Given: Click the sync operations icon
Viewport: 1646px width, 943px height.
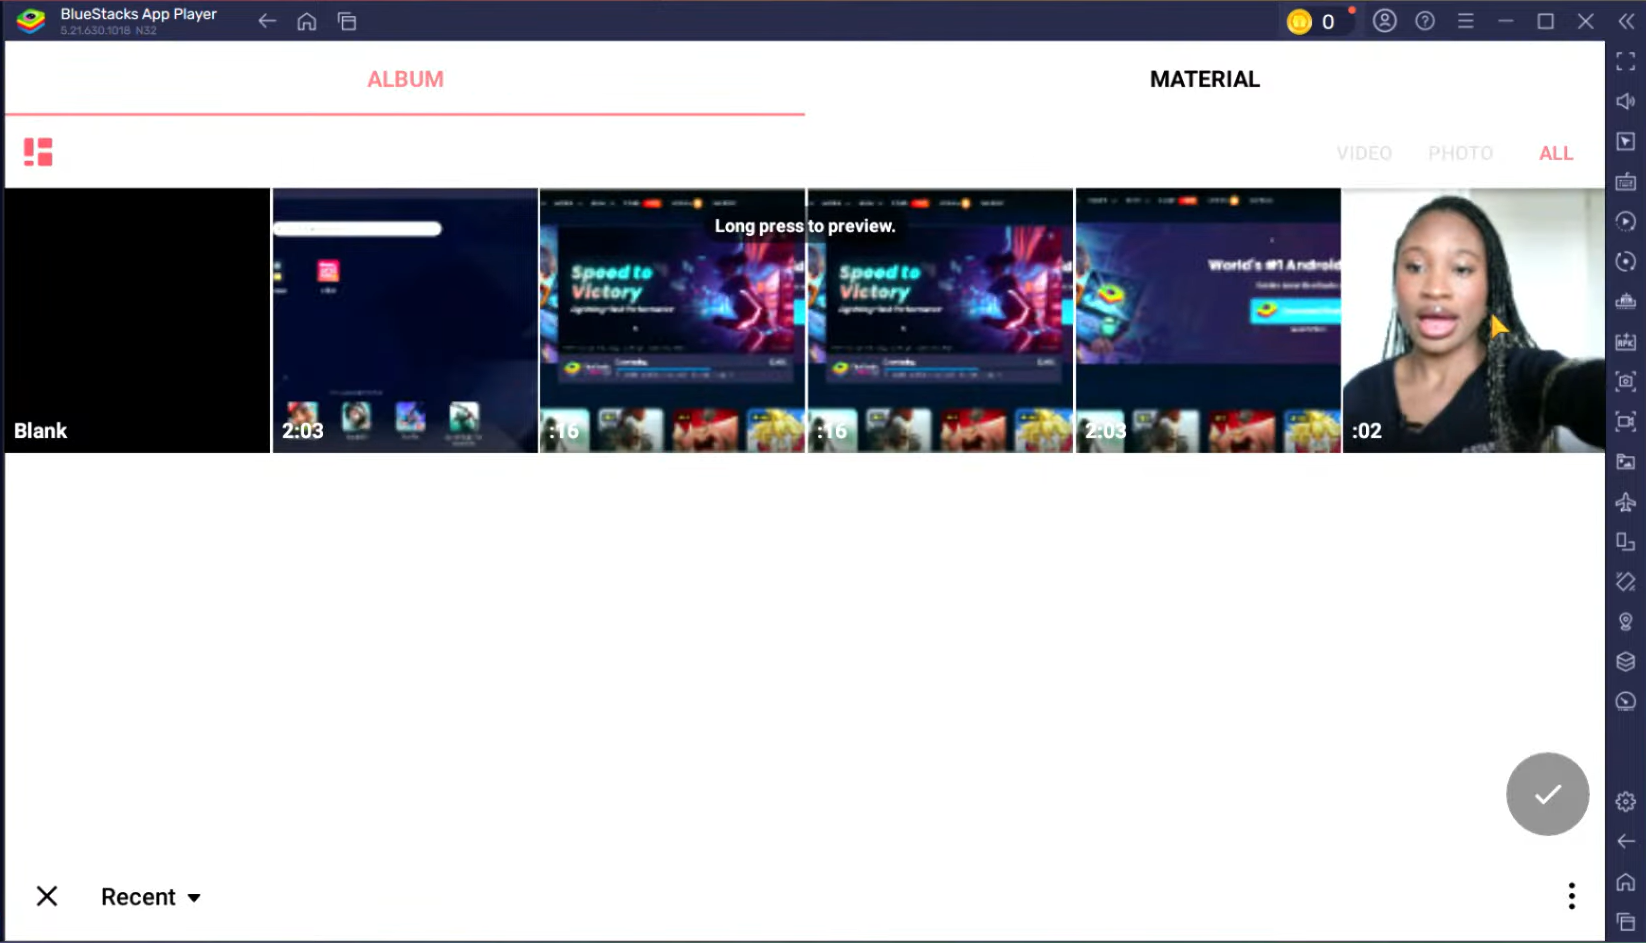Looking at the screenshot, I should click(1626, 262).
